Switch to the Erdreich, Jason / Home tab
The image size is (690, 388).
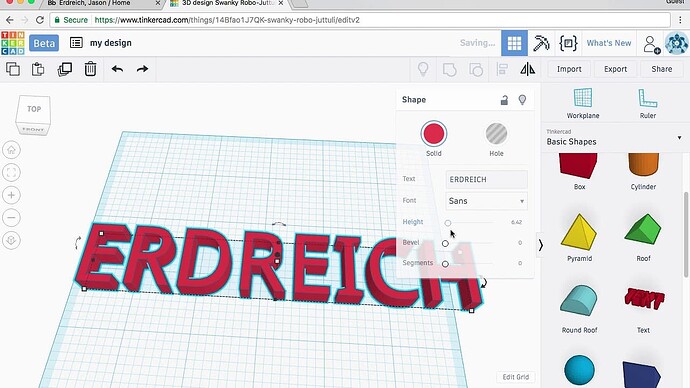click(95, 4)
